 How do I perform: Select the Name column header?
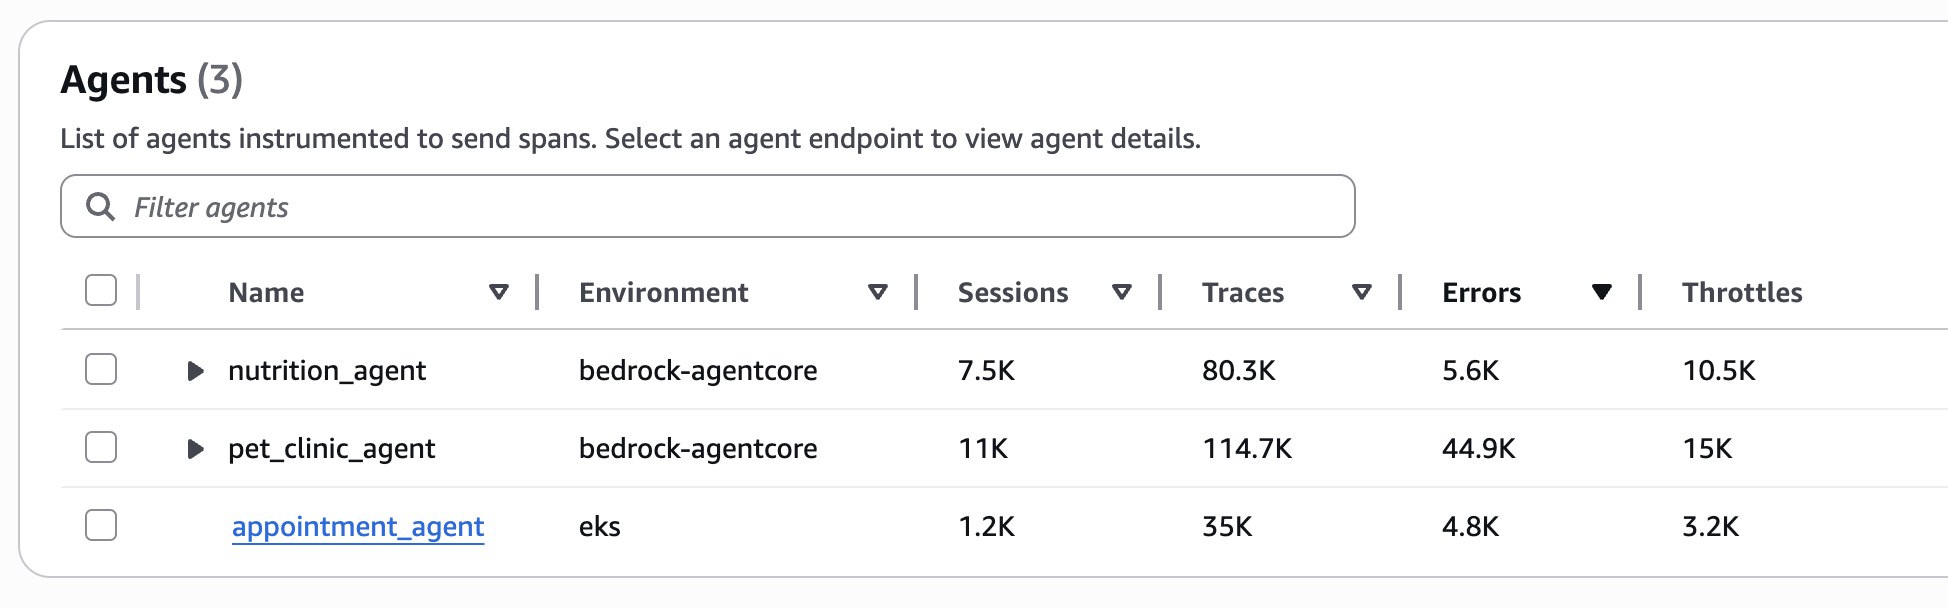click(x=266, y=292)
